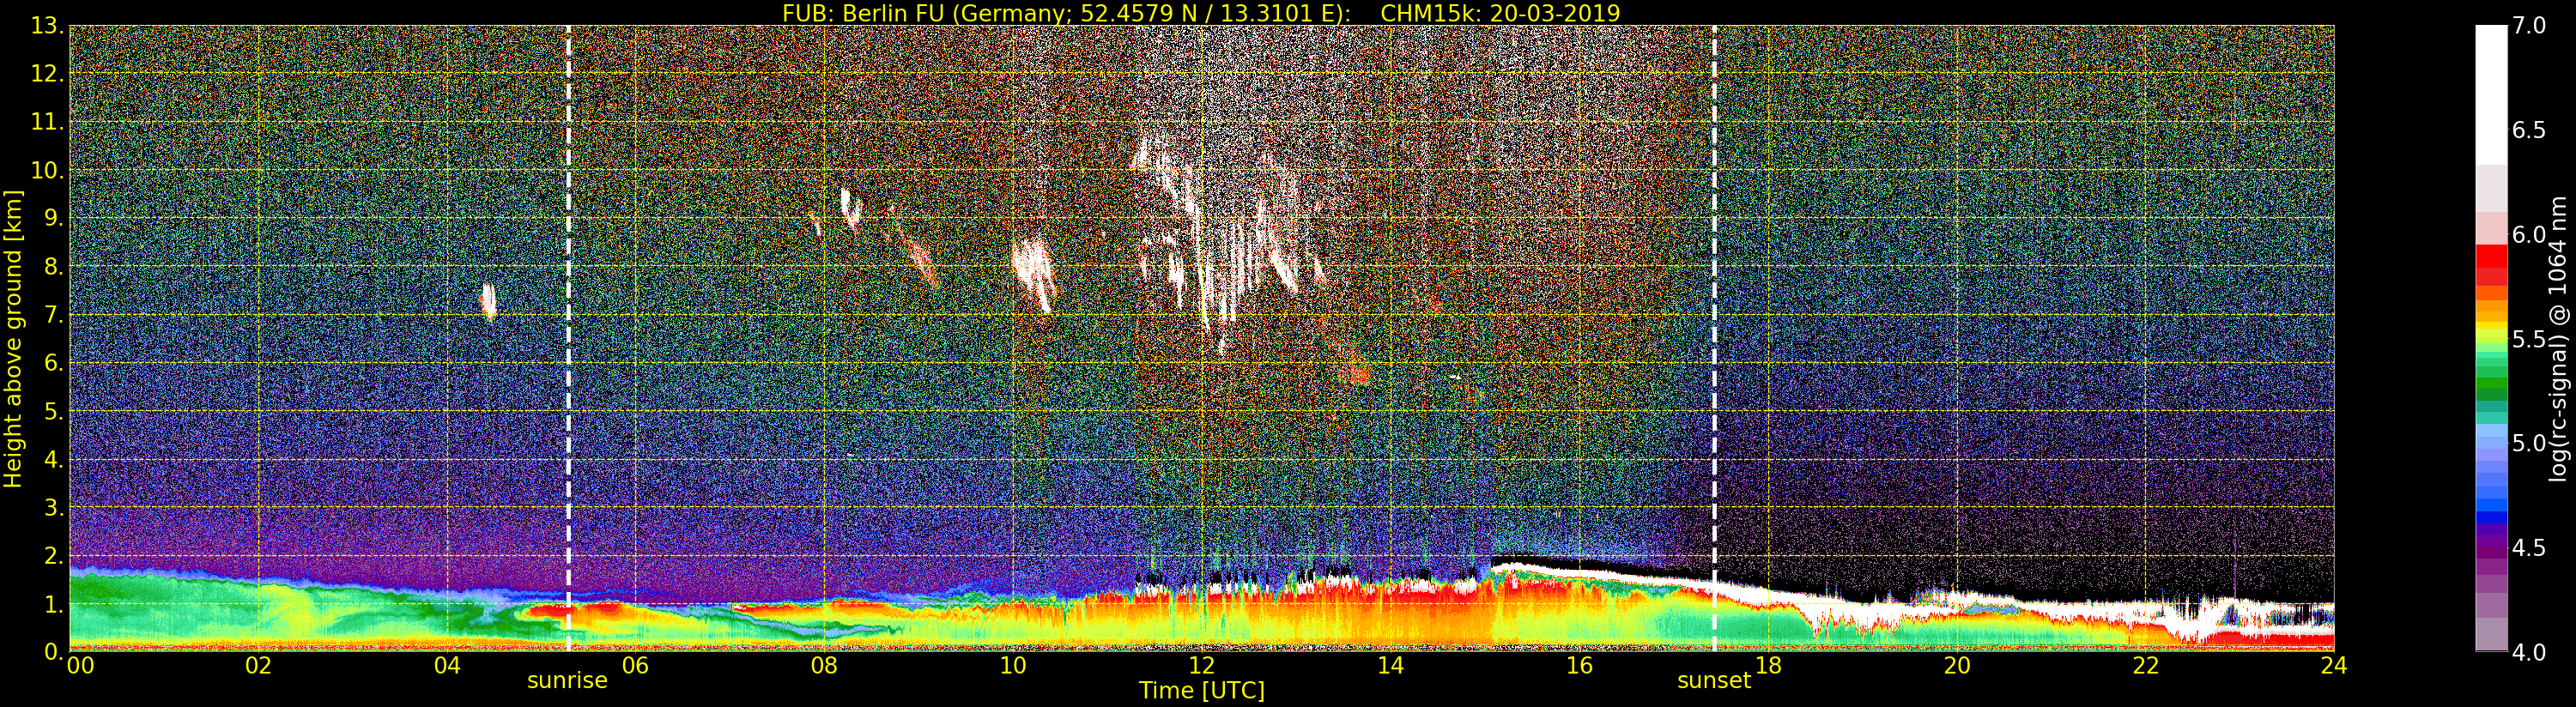Click the height-axis tick label "13."
Image resolution: width=2576 pixels, height=707 pixels.
[47, 26]
